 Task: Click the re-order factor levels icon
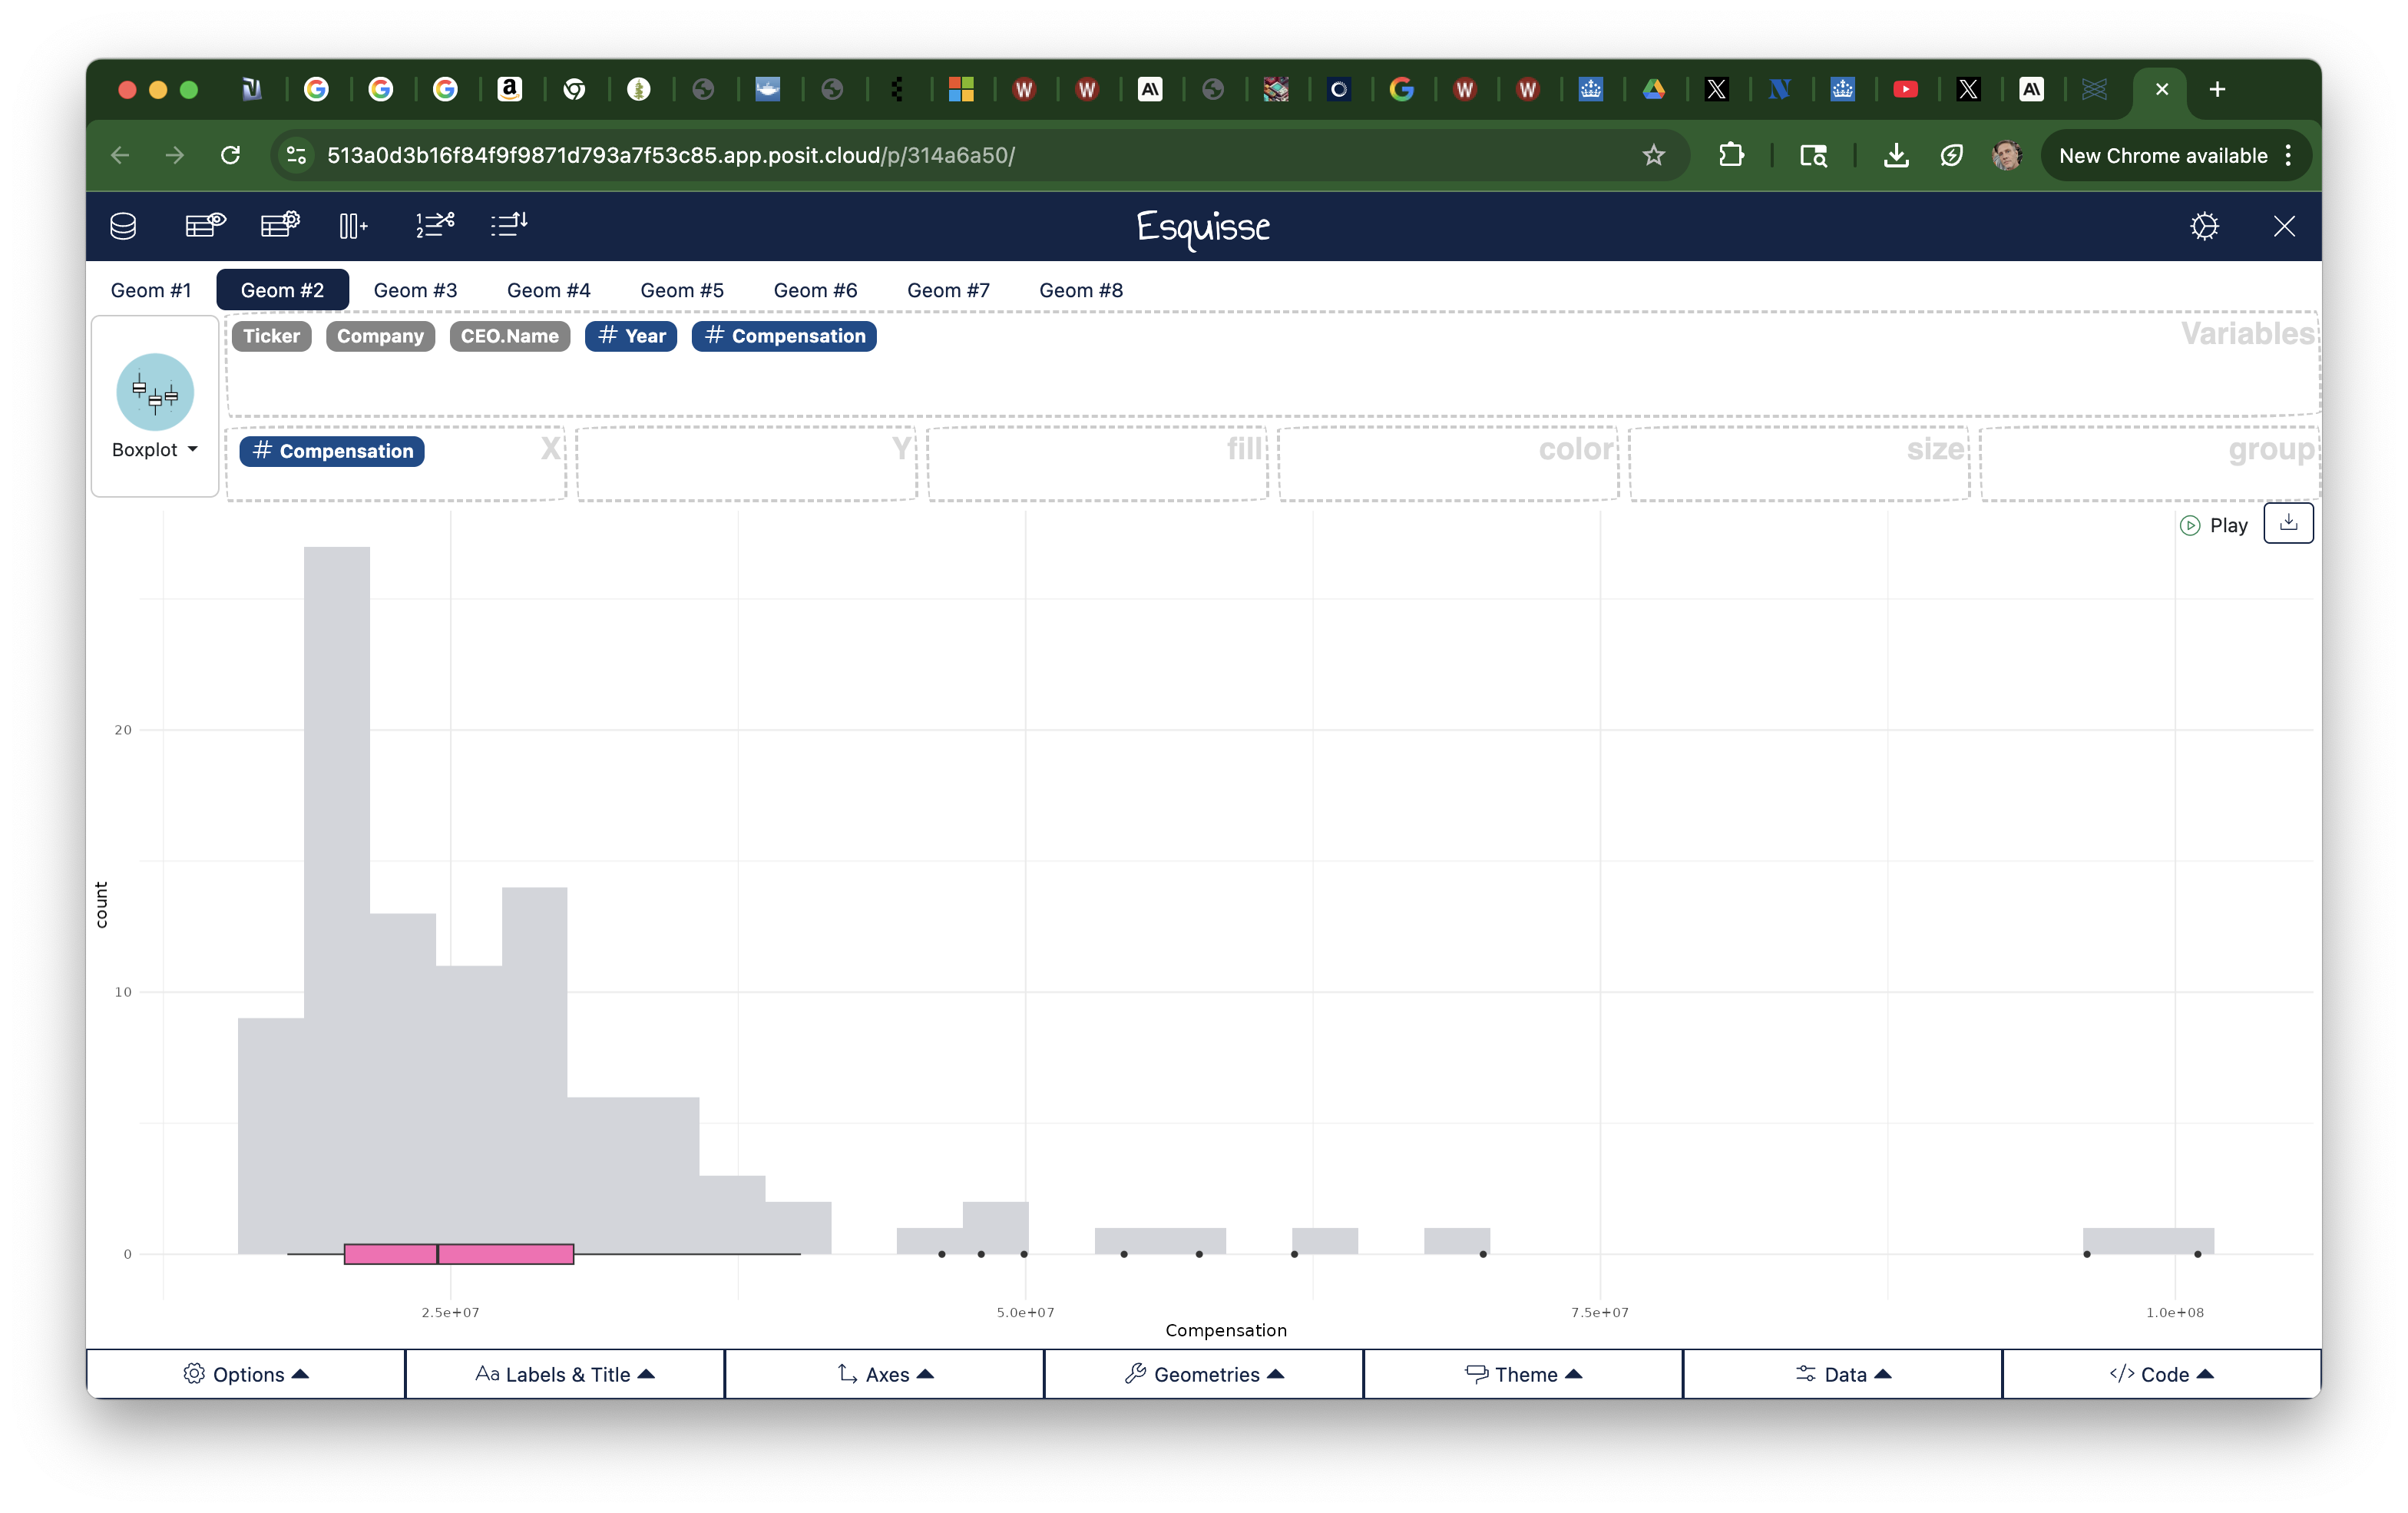[x=509, y=226]
